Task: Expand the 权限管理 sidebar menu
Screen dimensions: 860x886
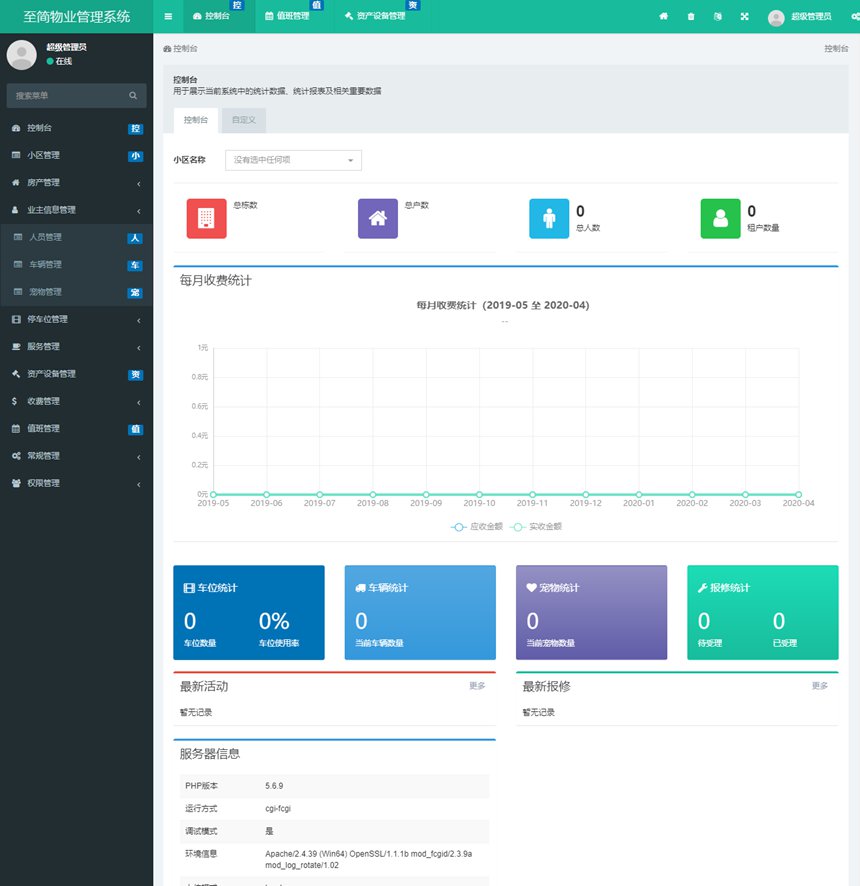Action: (x=76, y=484)
